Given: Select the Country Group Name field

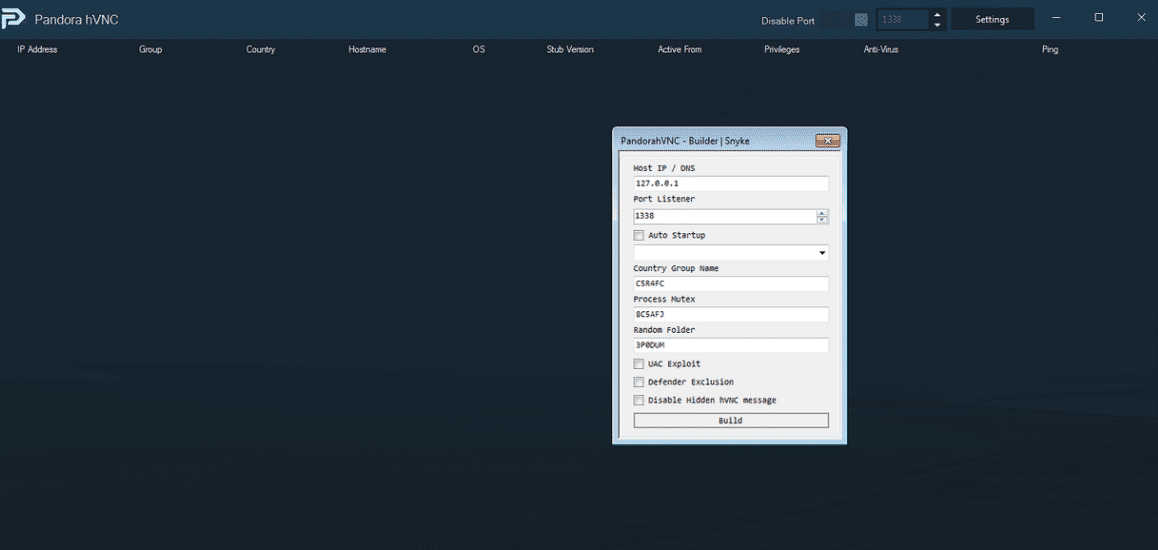Looking at the screenshot, I should pos(730,284).
